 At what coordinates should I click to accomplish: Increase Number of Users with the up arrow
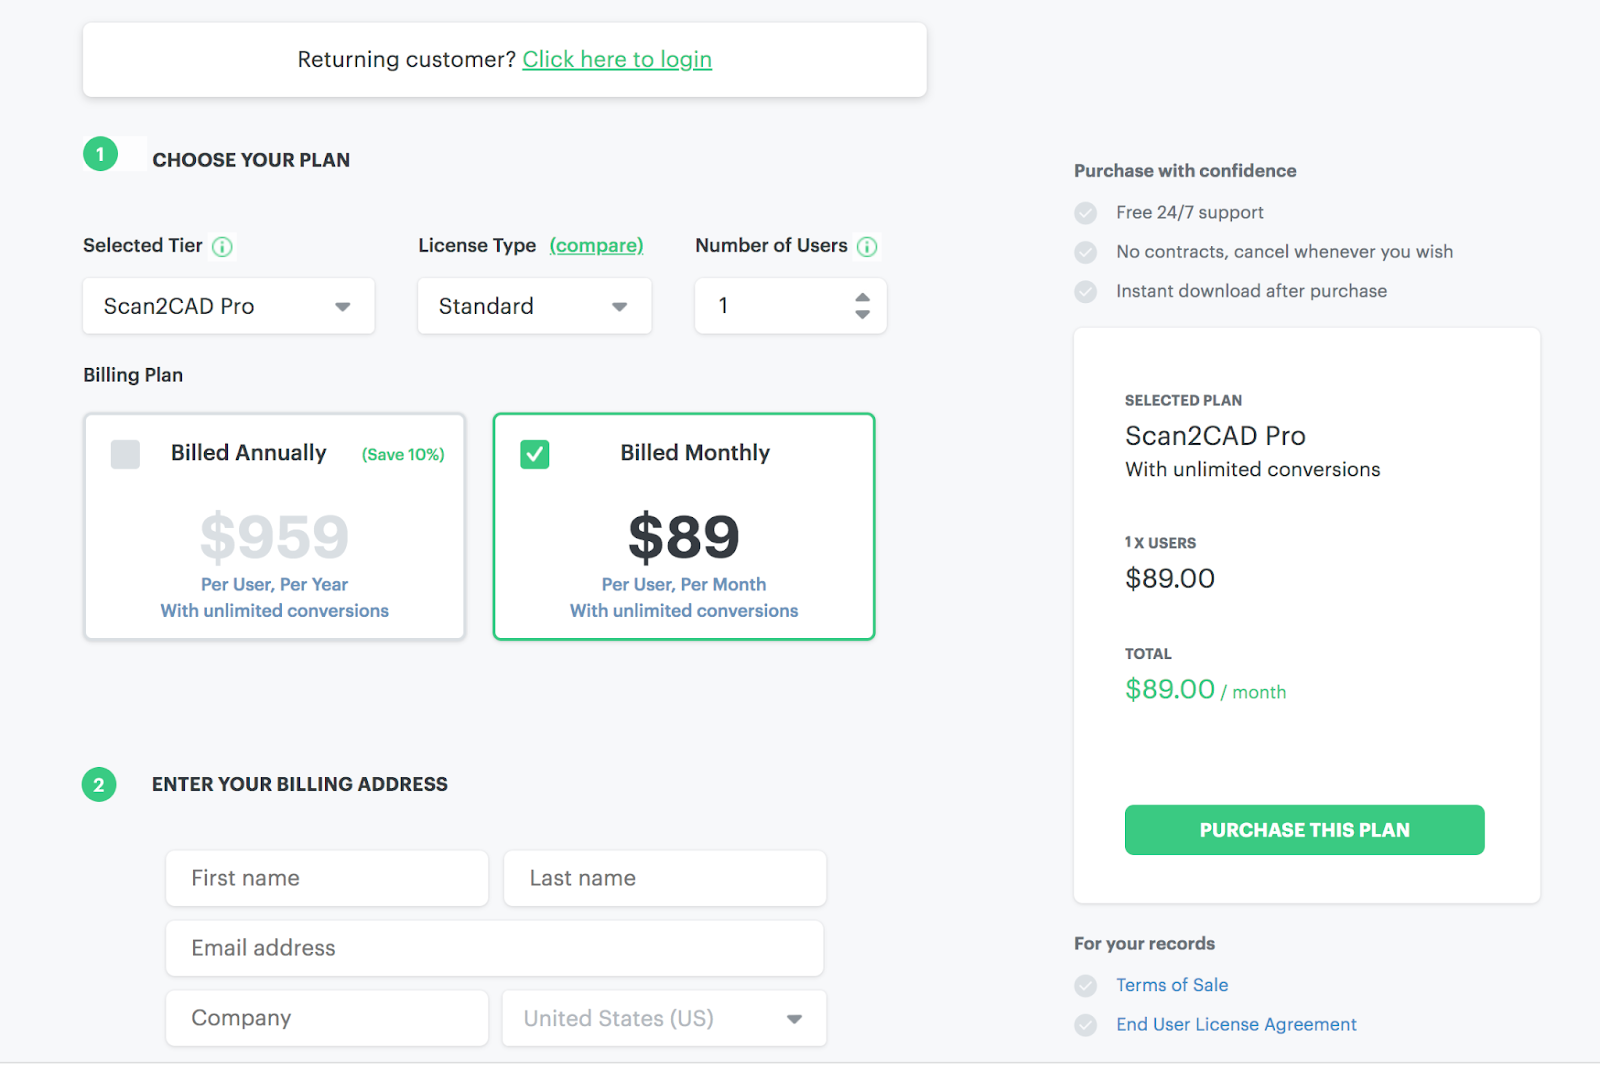(x=862, y=298)
